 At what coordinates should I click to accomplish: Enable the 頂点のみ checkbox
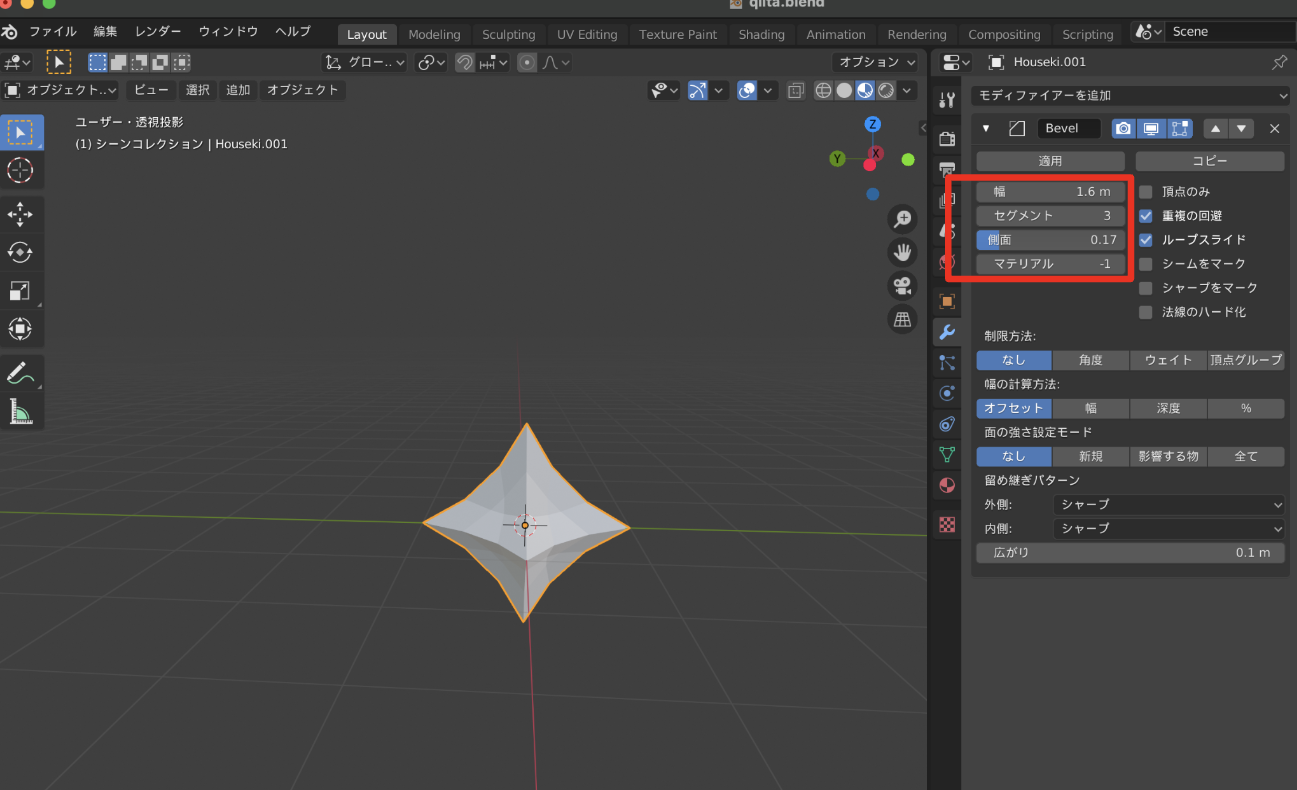(1146, 192)
